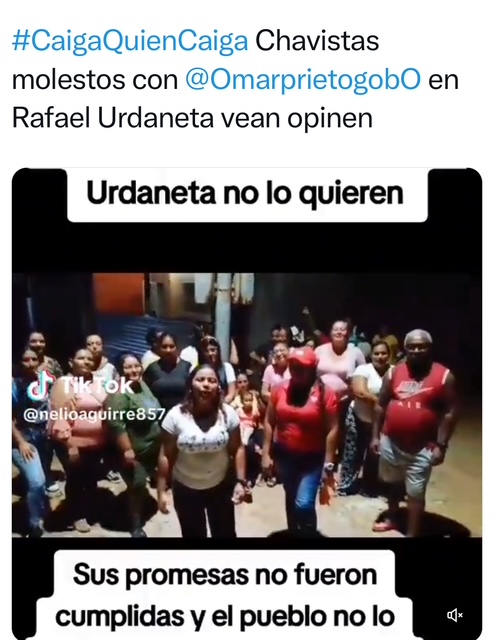This screenshot has width=494, height=640.
Task: Open the @OmarprietogobO profile mention
Action: pos(303,80)
